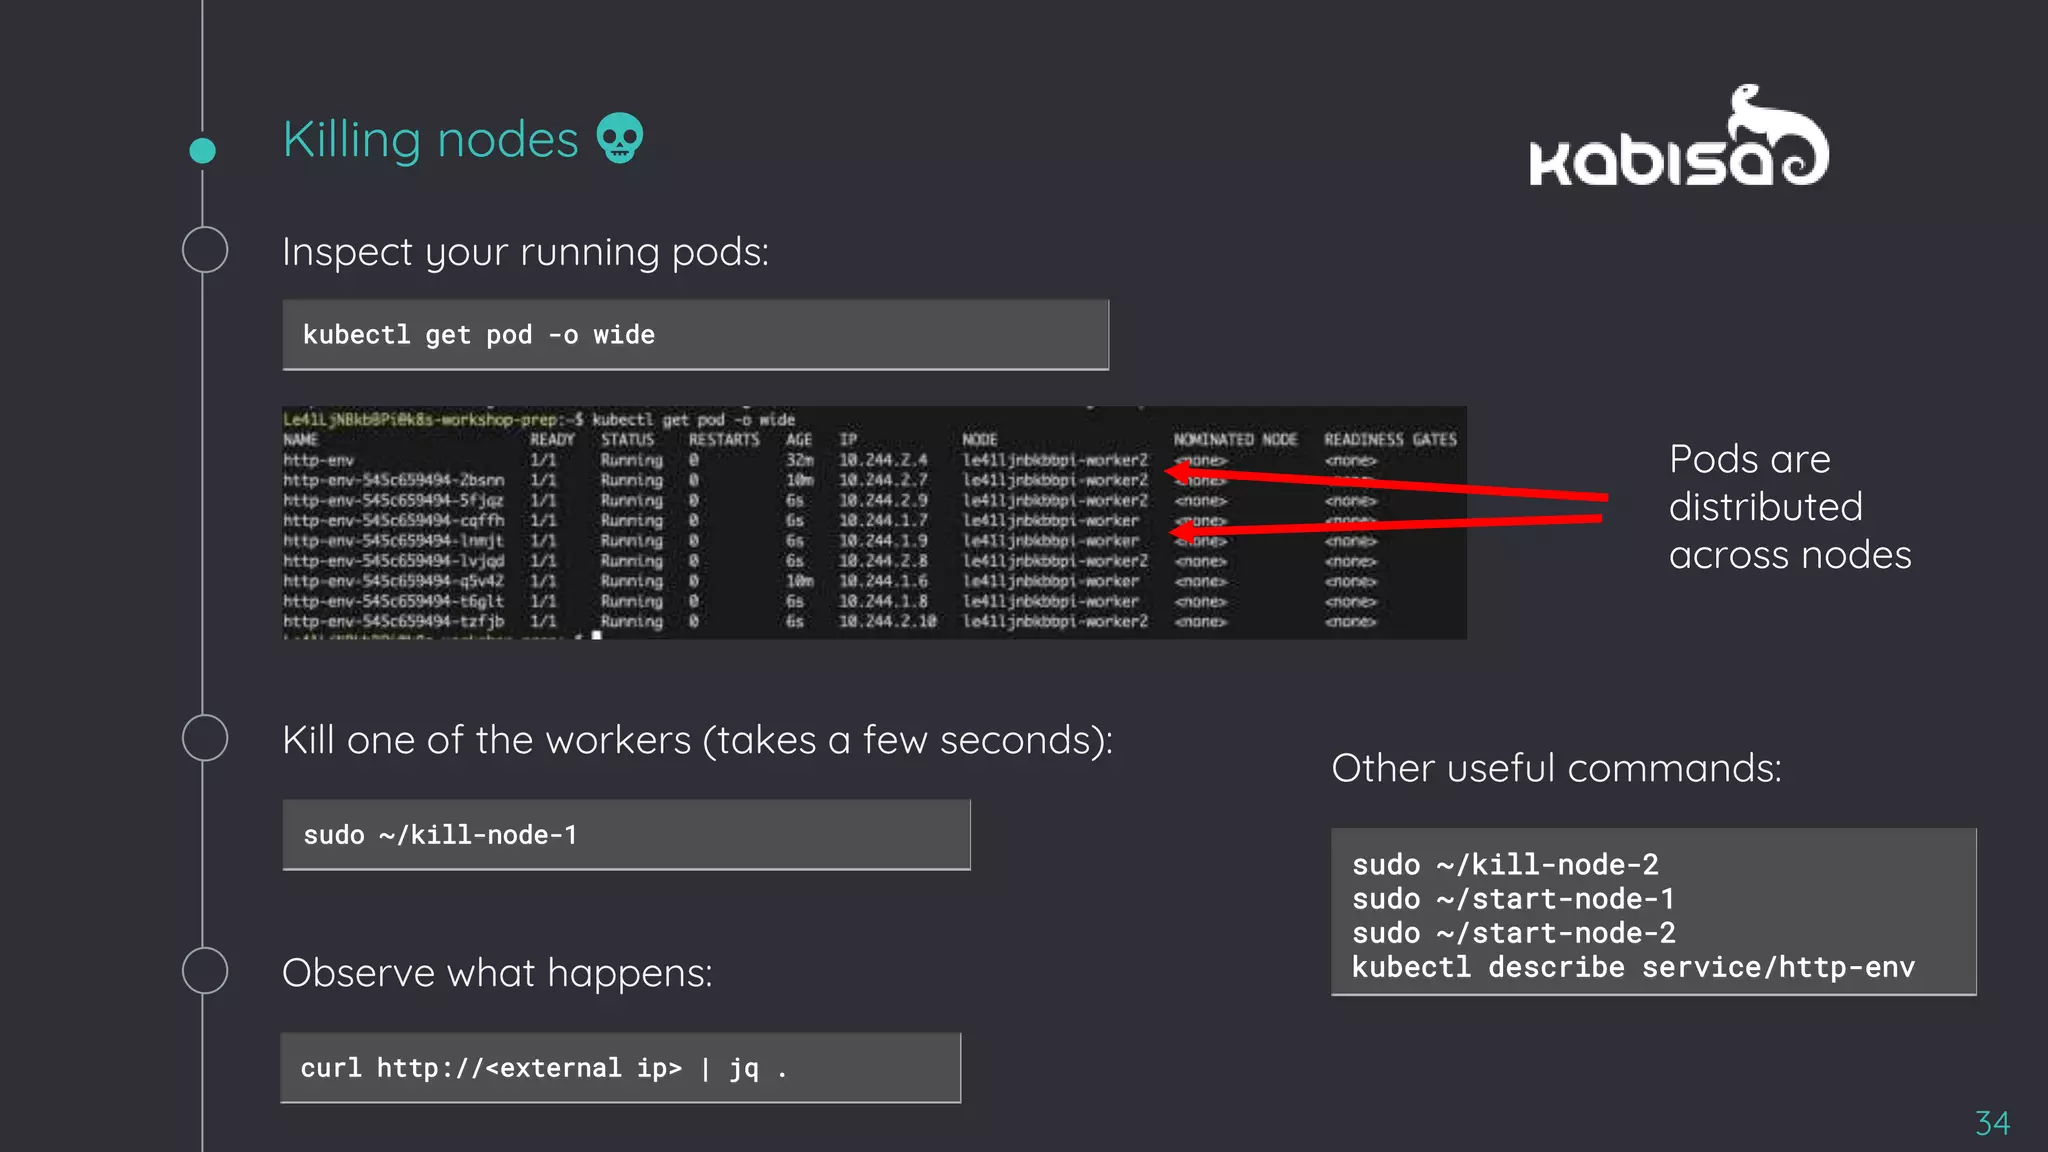The height and width of the screenshot is (1152, 2048).
Task: Select the 'sudo ~/kill-node-1' code box
Action: click(x=626, y=835)
